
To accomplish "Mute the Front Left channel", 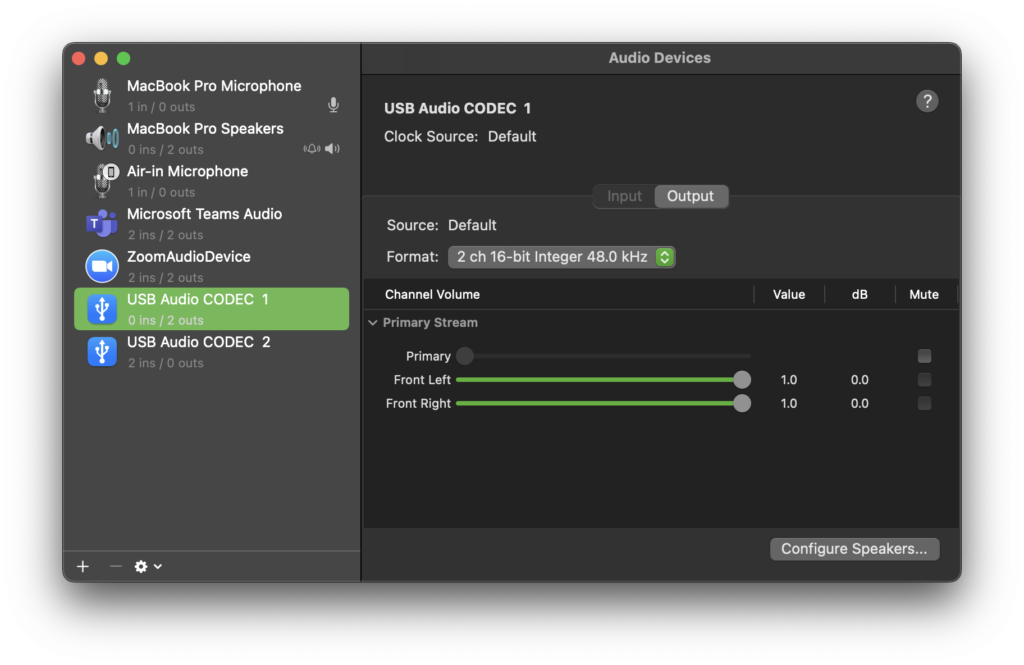I will pyautogui.click(x=924, y=380).
